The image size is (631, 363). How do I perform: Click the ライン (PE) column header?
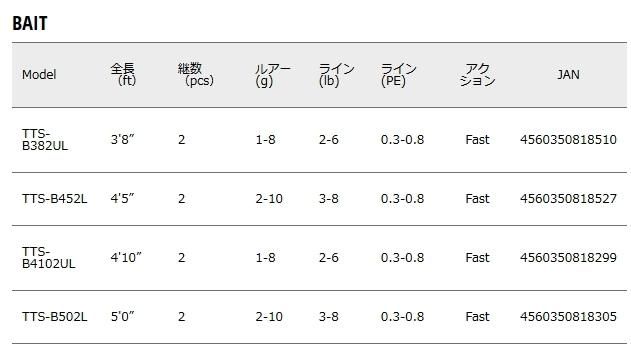[x=398, y=75]
